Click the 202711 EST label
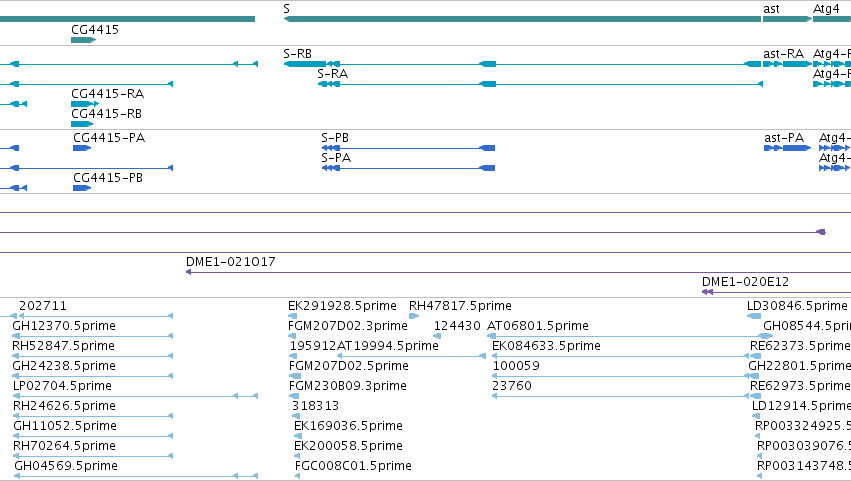The width and height of the screenshot is (851, 481). pyautogui.click(x=43, y=306)
